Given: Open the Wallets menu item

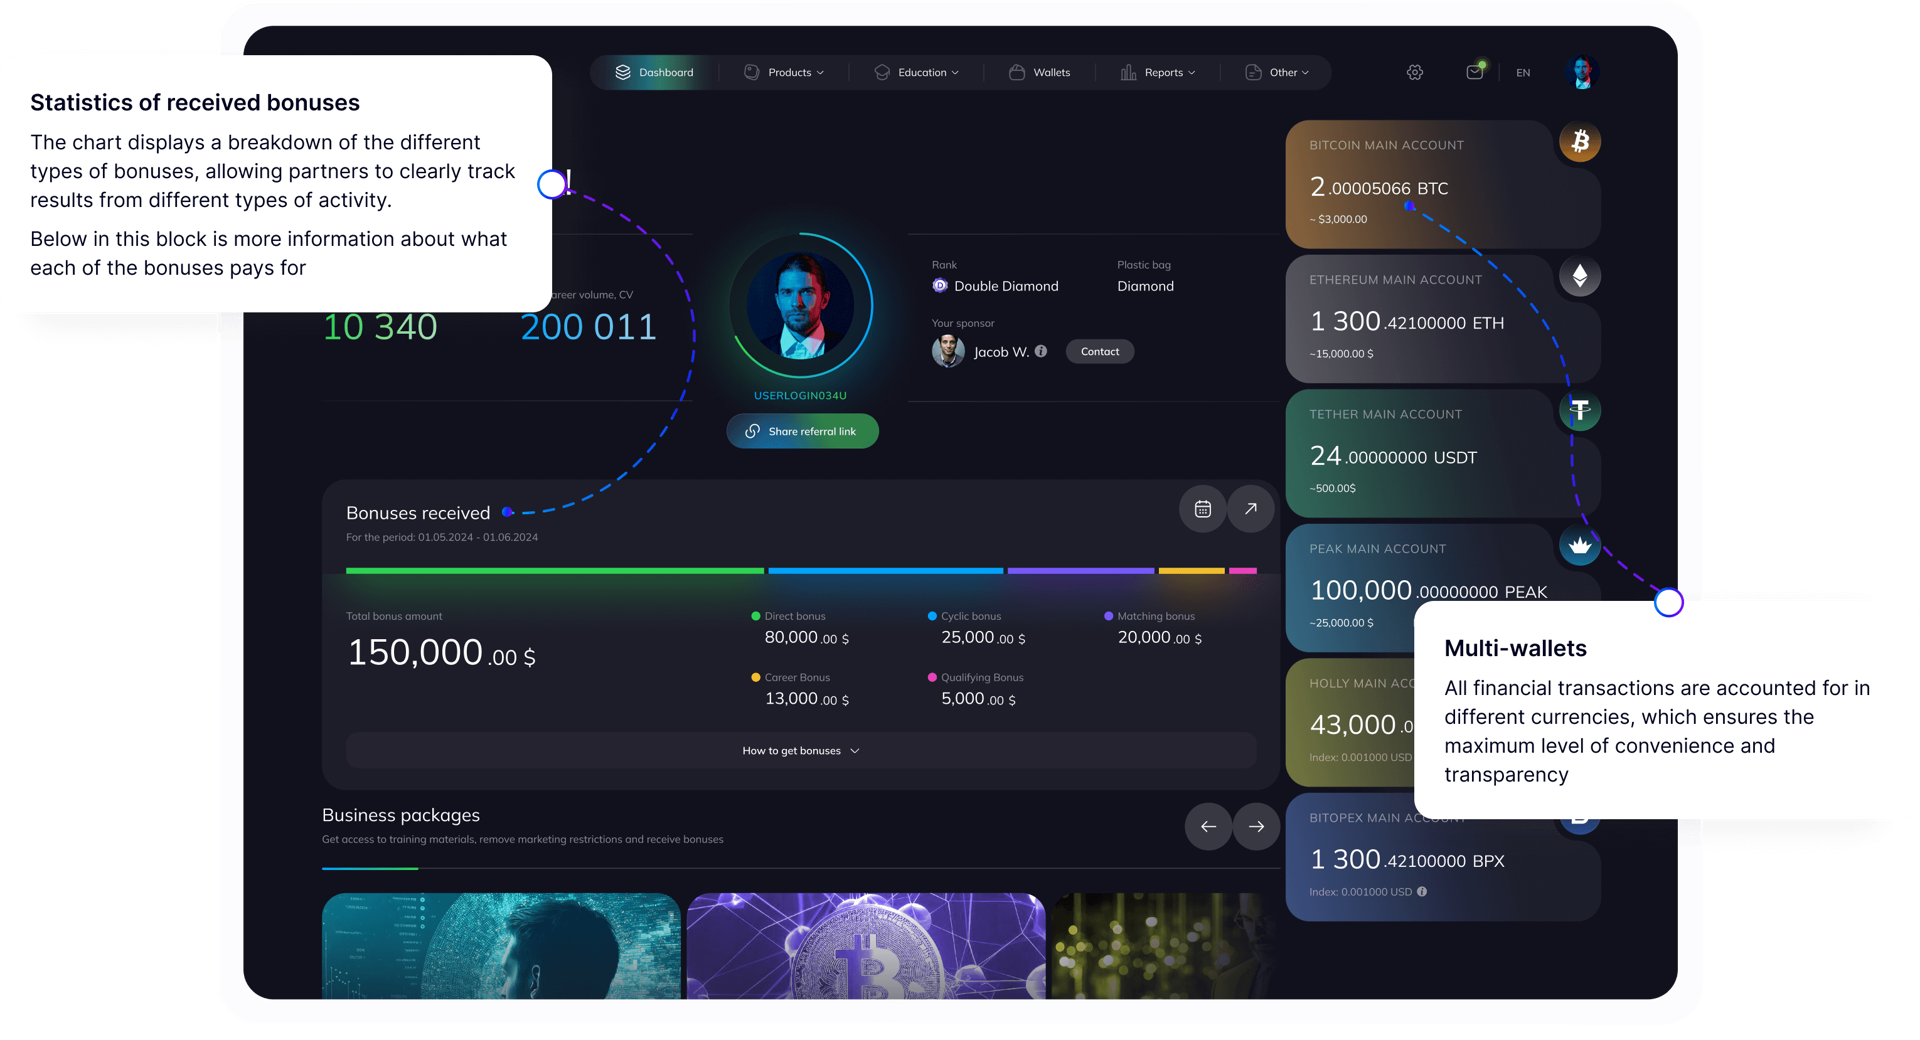Looking at the screenshot, I should (x=1040, y=72).
